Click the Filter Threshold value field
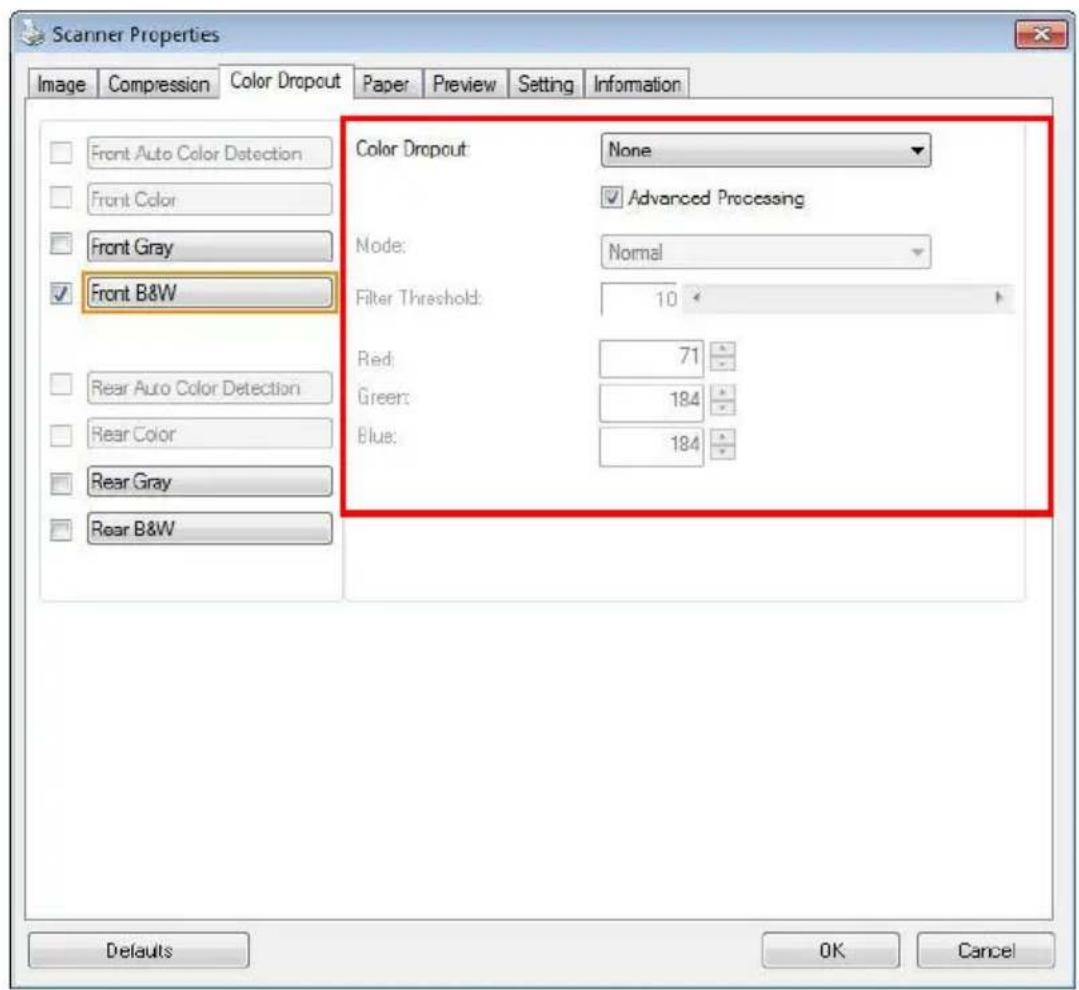 click(640, 299)
